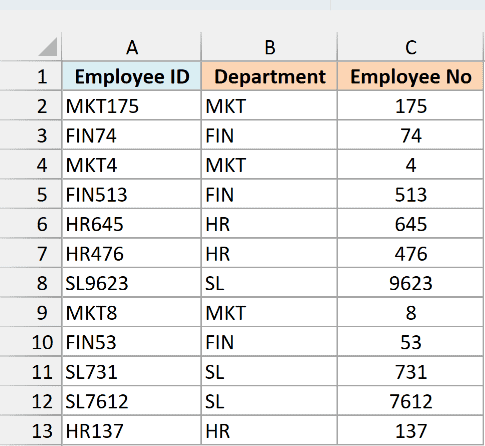Select Employee No cell 9623

411,282
